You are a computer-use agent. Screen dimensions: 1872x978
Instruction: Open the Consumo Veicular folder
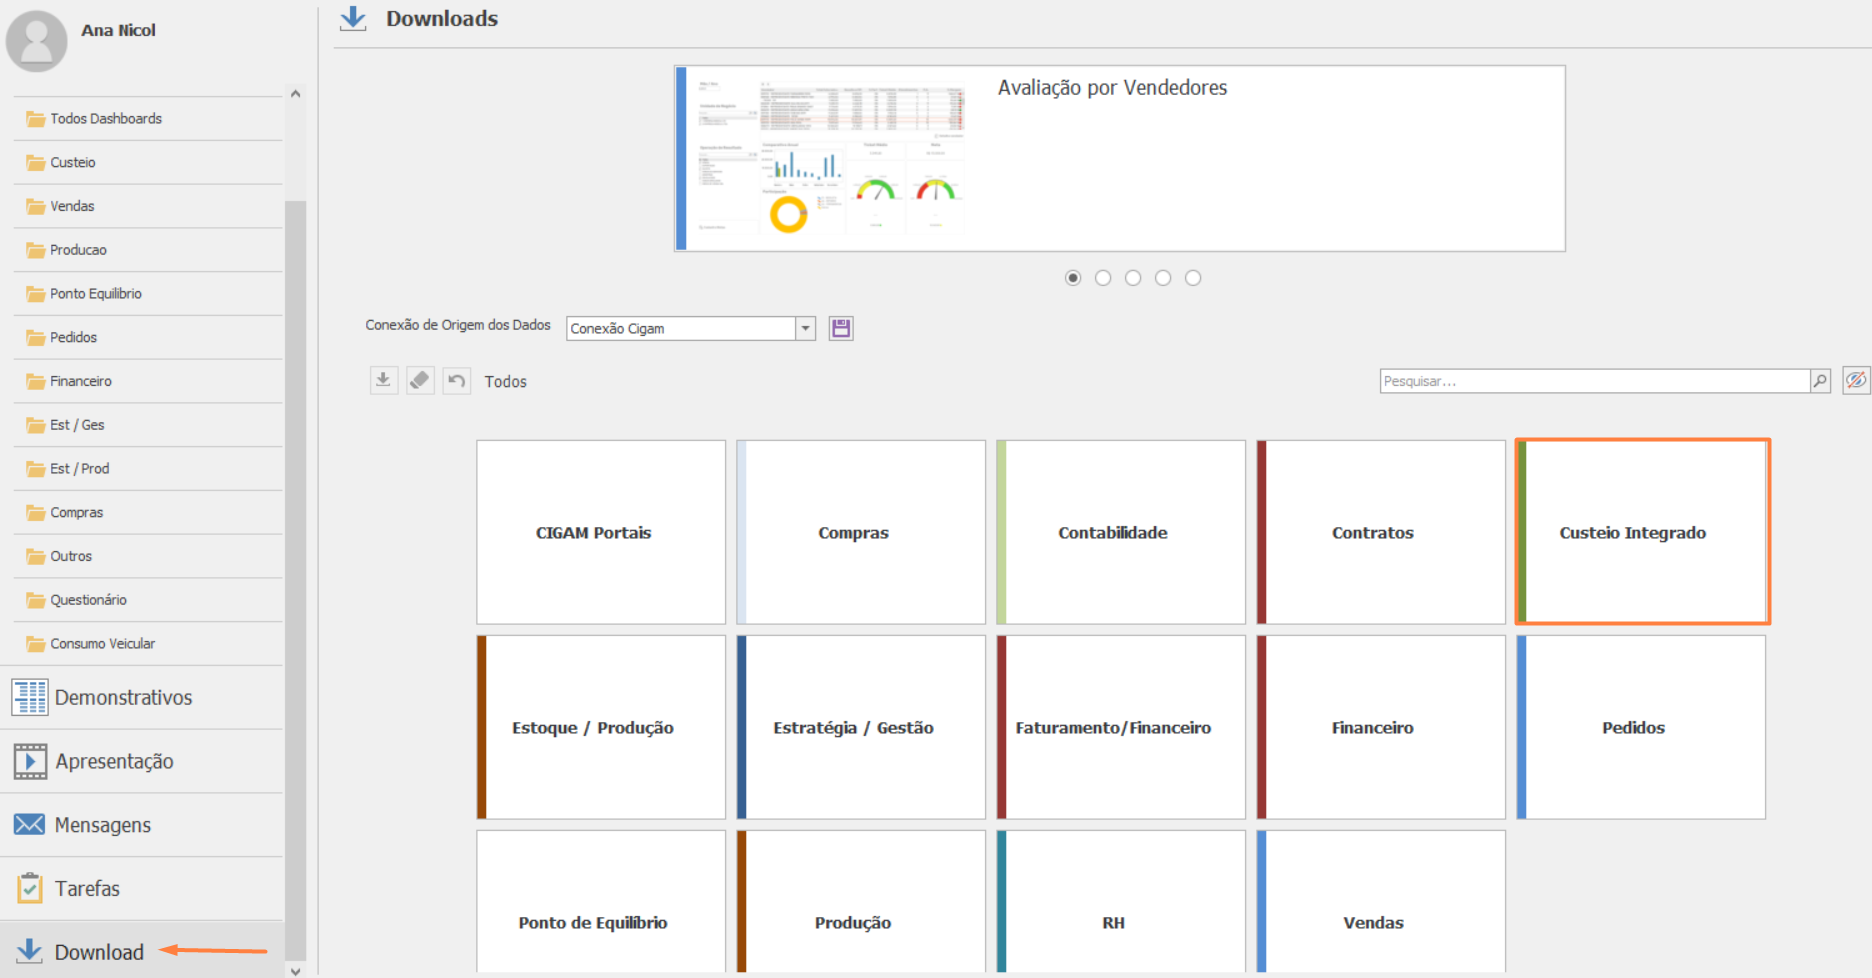click(148, 644)
